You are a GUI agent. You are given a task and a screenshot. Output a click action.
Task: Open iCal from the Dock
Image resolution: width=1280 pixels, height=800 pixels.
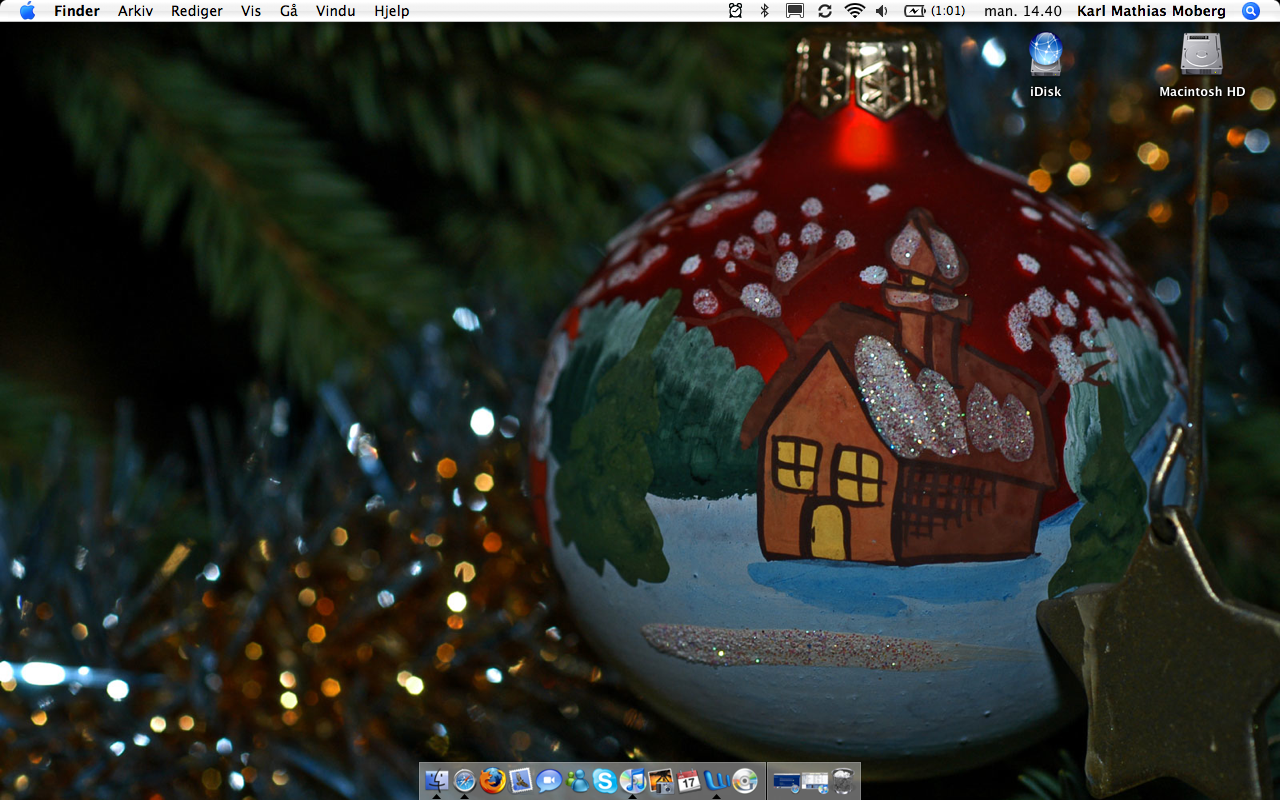689,780
